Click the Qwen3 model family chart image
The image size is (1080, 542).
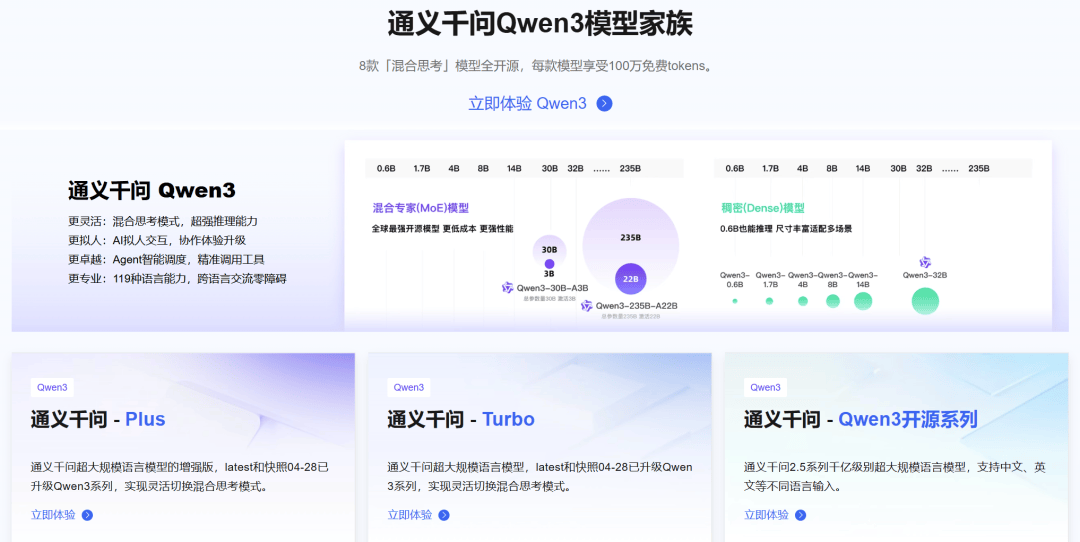point(698,236)
